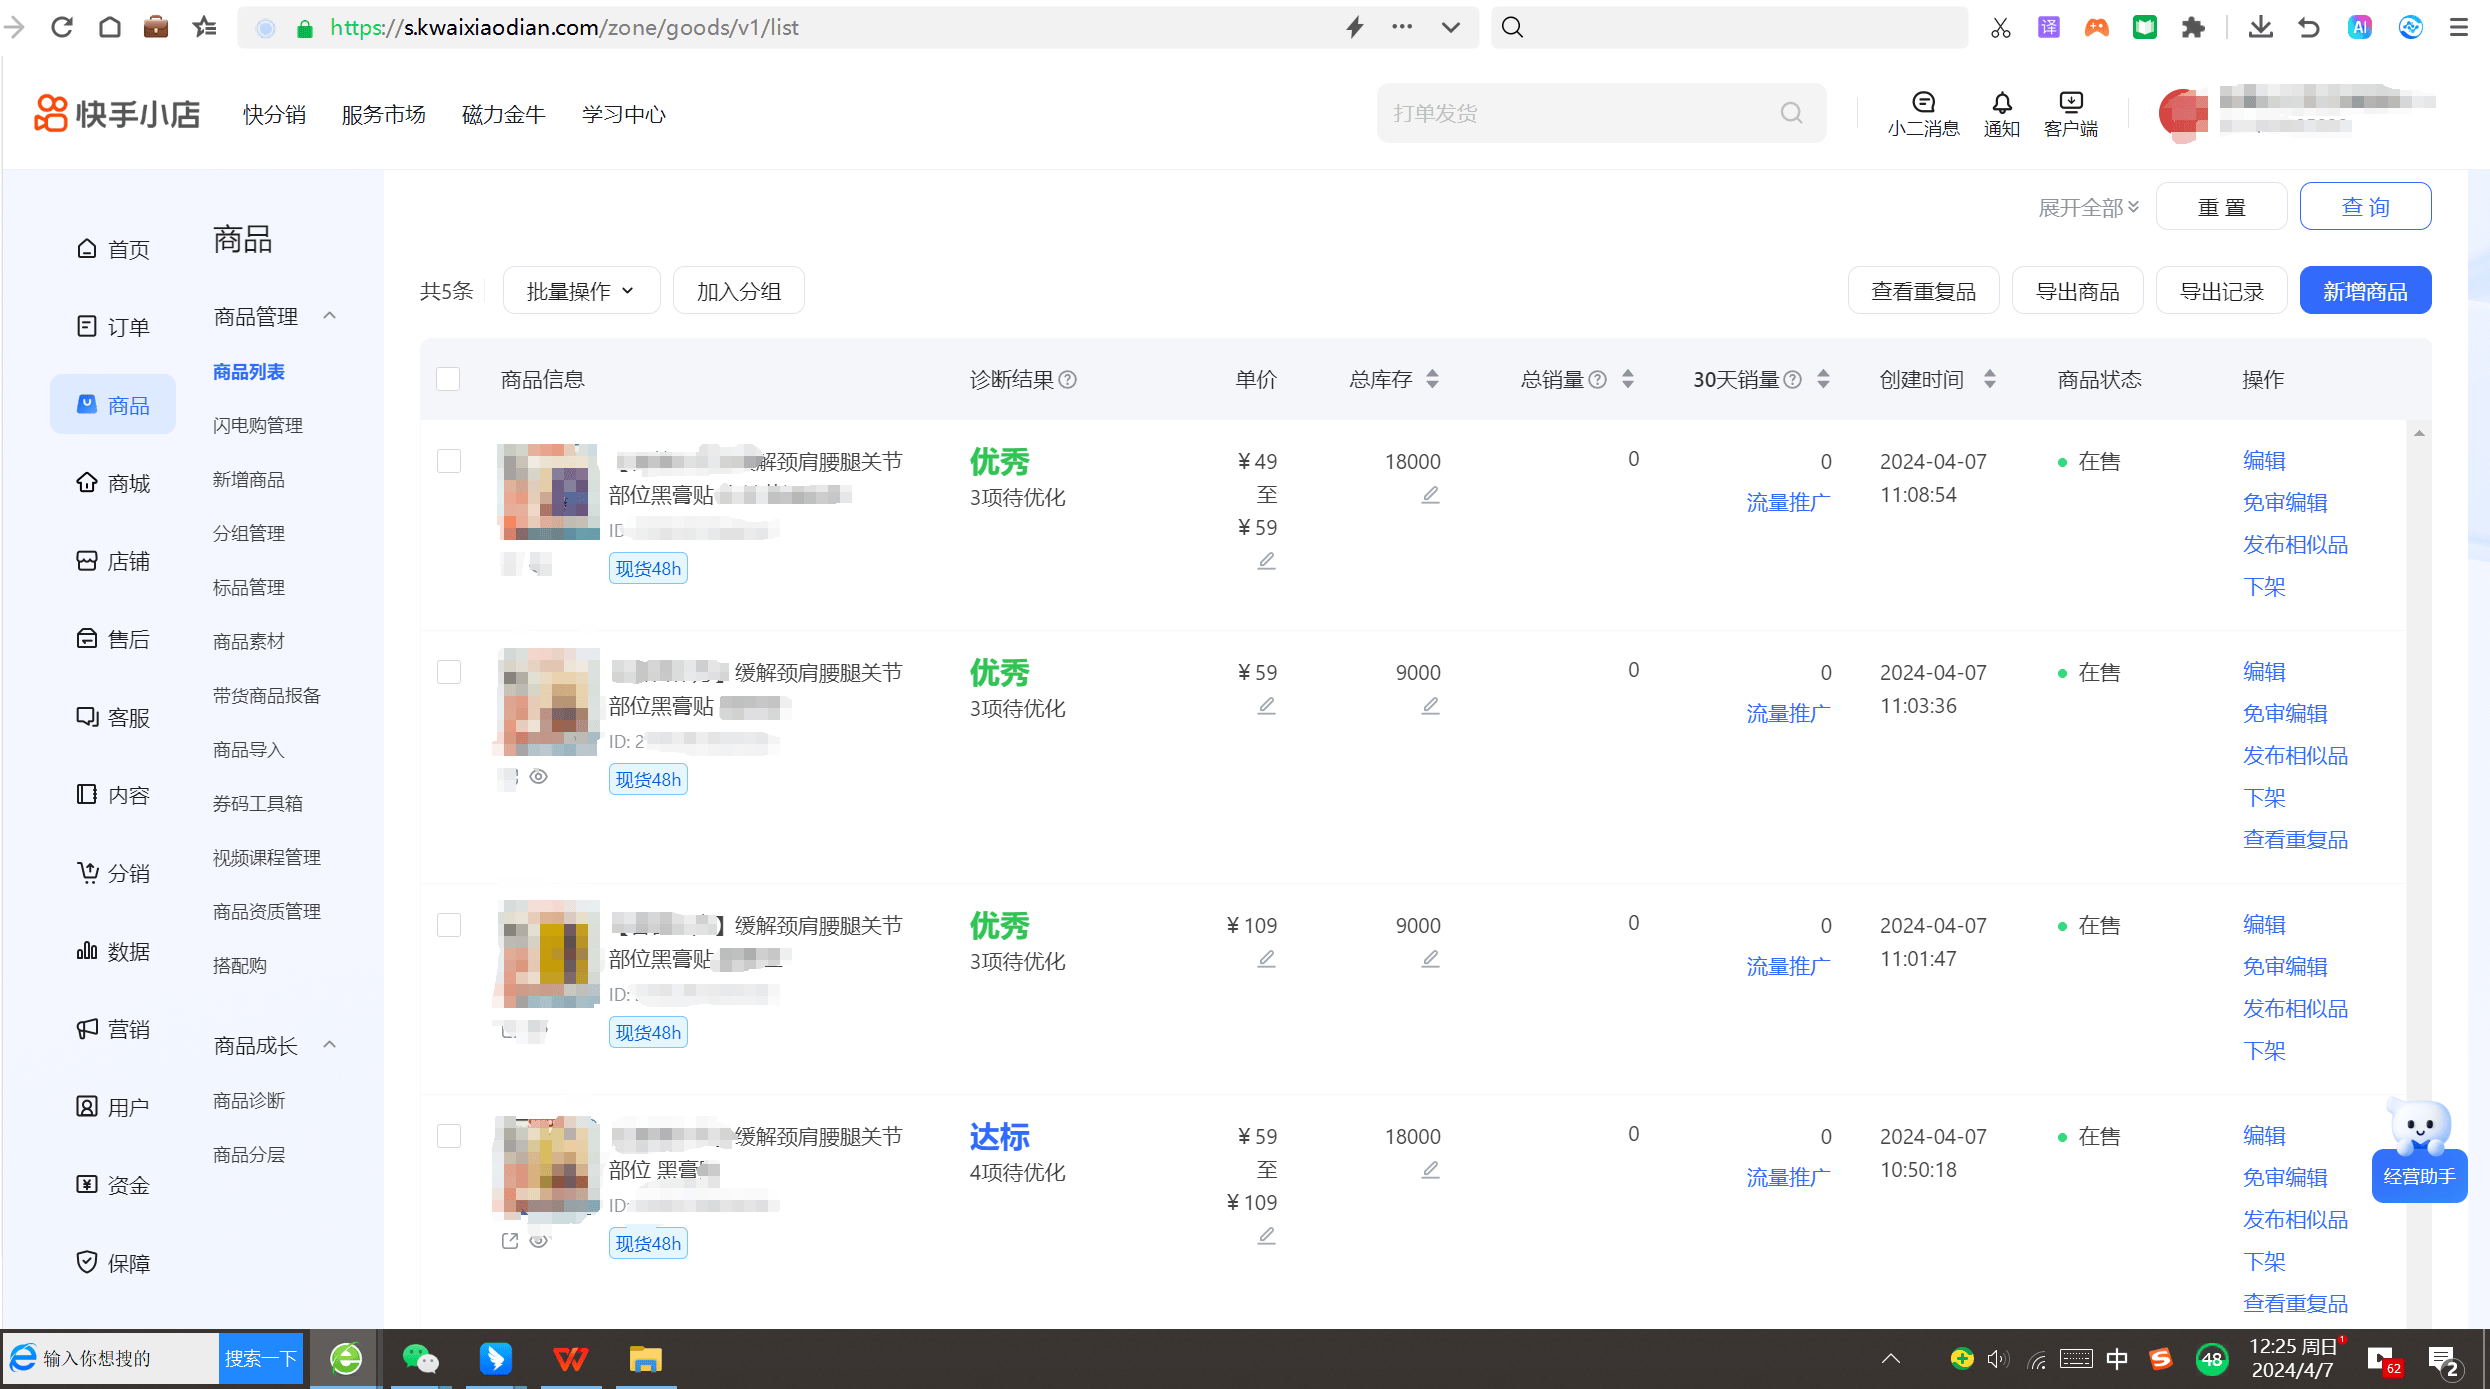Viewport: 2490px width, 1389px height.
Task: Toggle the preview eye icon on second product
Action: pyautogui.click(x=539, y=776)
